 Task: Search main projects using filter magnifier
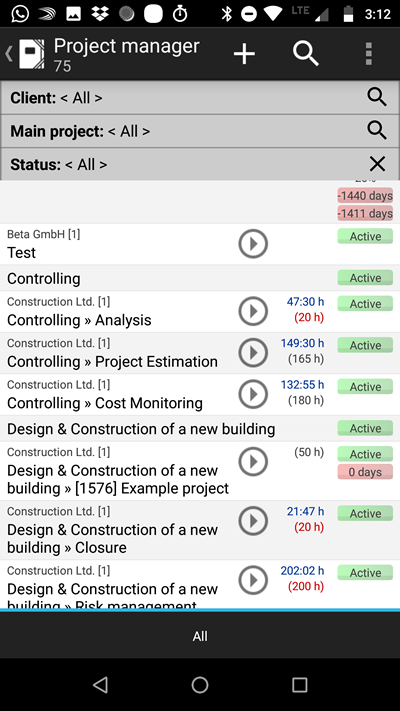377,131
